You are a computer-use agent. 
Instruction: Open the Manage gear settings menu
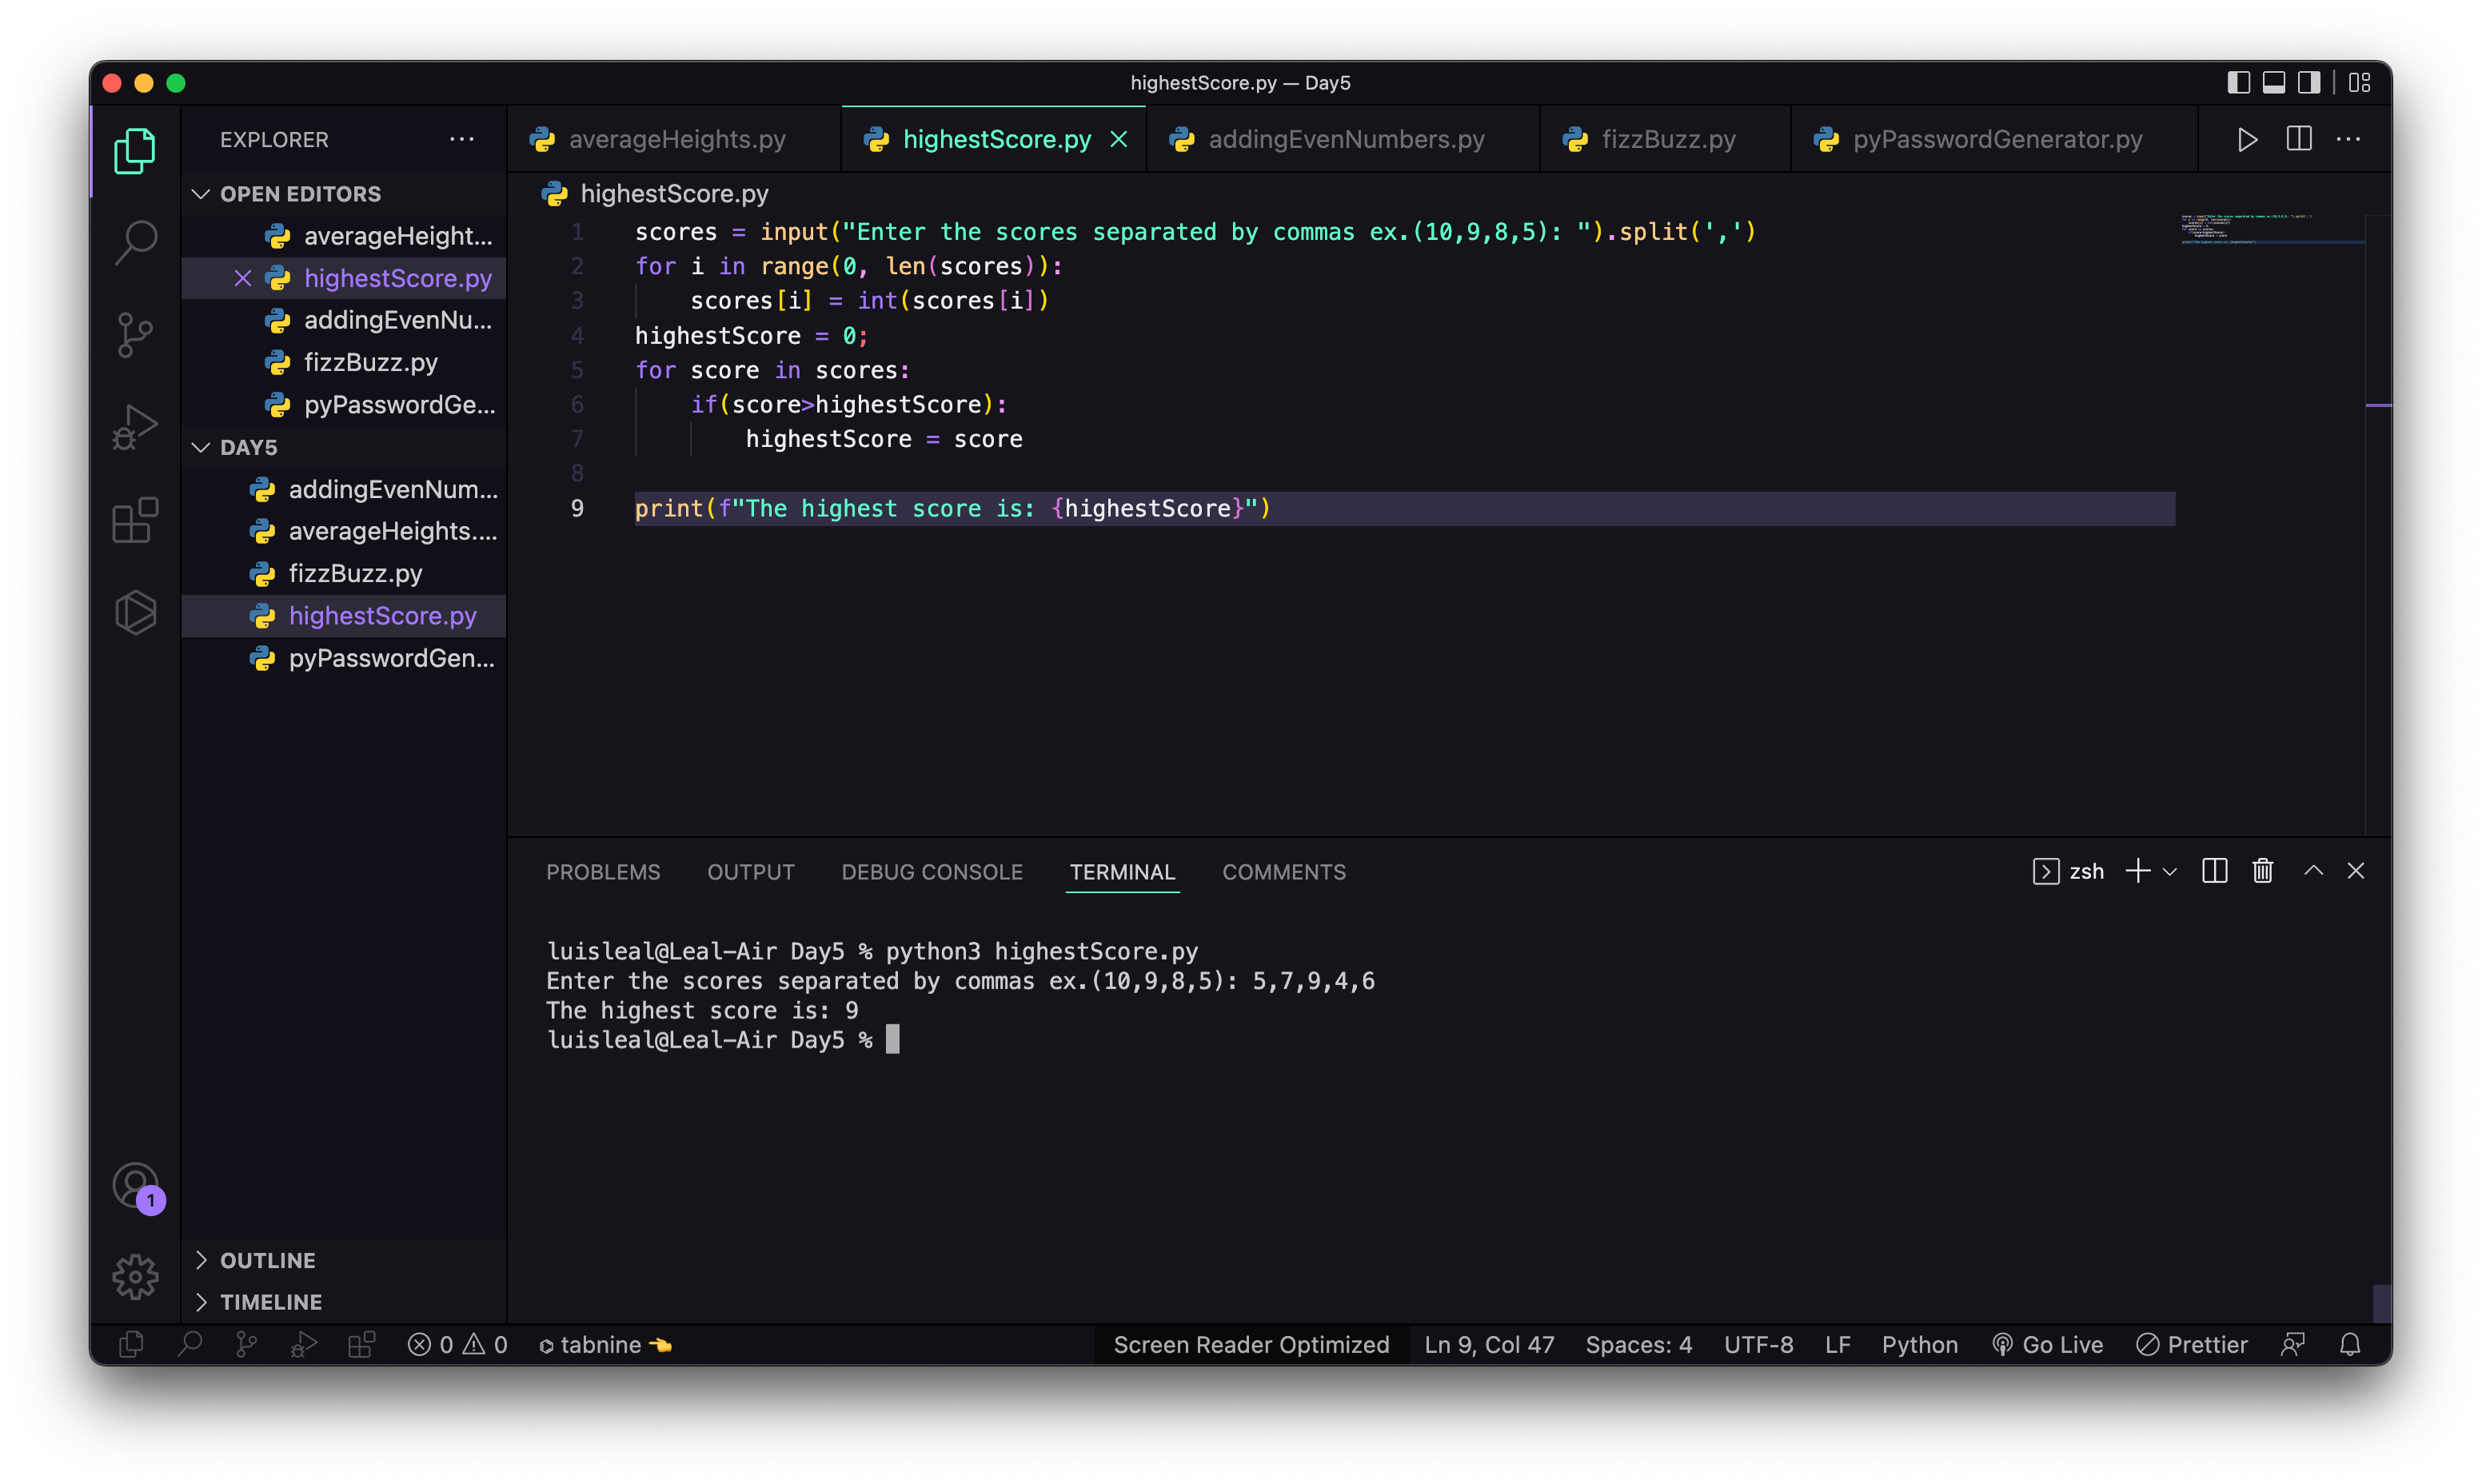[x=135, y=1277]
